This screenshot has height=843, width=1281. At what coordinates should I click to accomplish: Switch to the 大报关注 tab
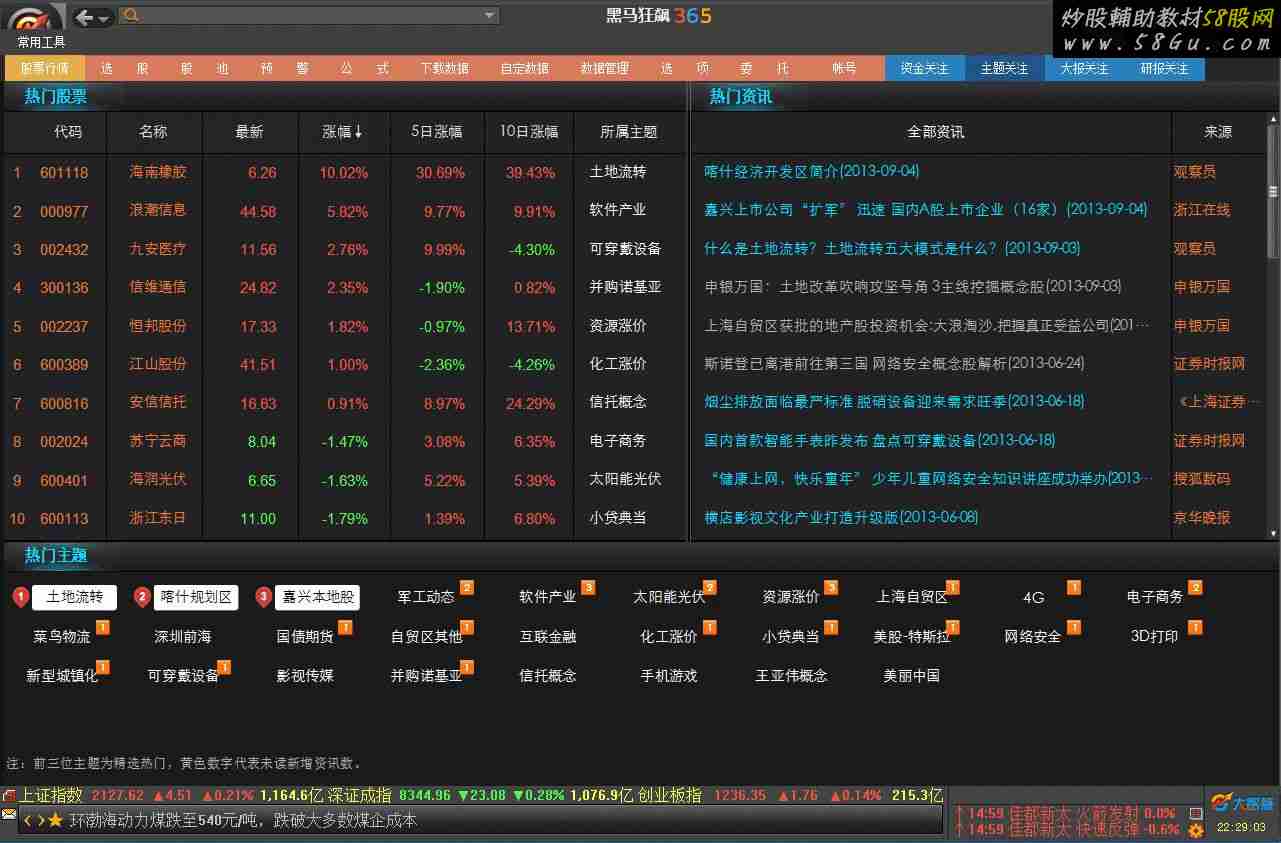(1084, 68)
